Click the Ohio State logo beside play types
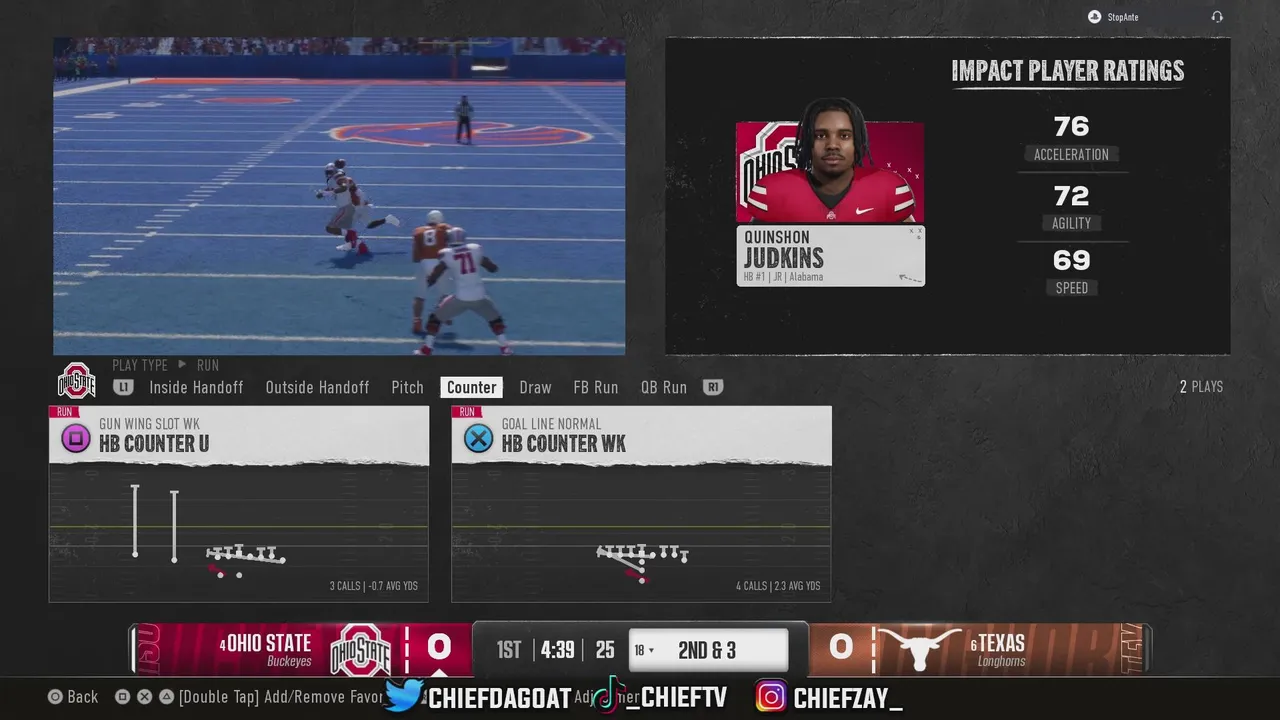The width and height of the screenshot is (1280, 720). [x=77, y=381]
